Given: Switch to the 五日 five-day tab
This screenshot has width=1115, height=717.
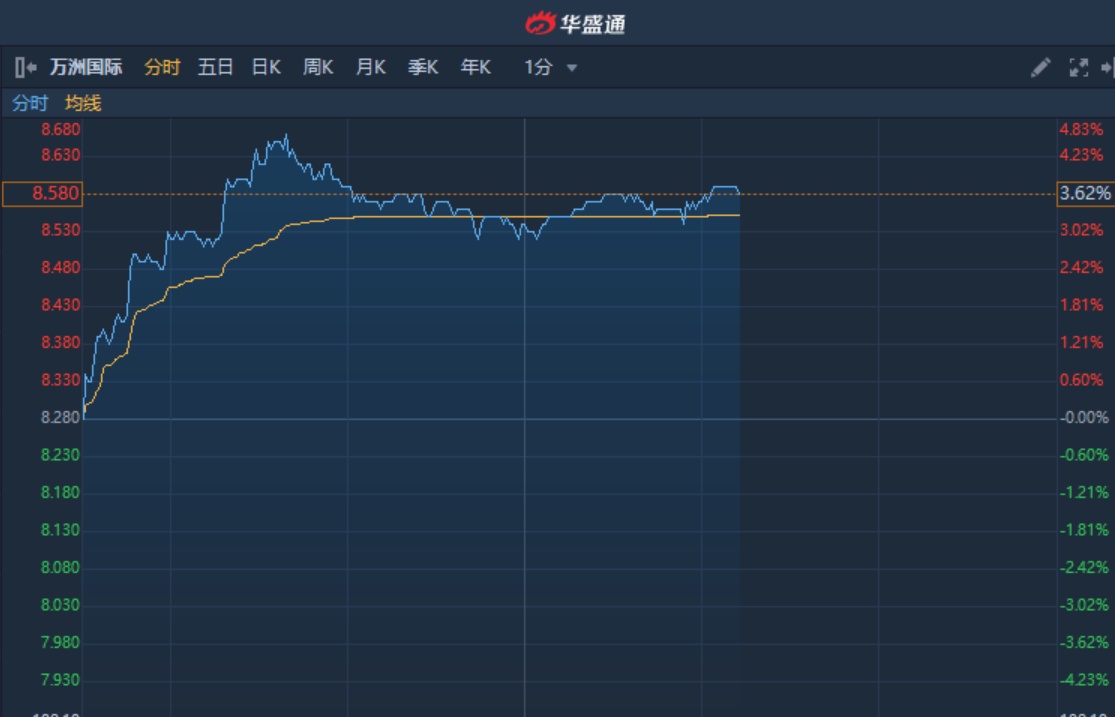Looking at the screenshot, I should click(x=215, y=68).
